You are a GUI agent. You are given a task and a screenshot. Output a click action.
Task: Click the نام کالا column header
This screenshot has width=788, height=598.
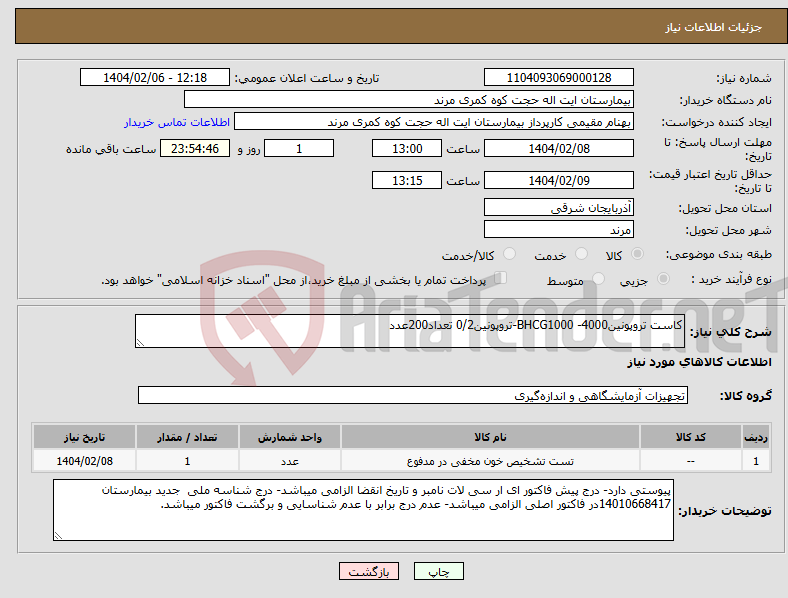pos(490,437)
